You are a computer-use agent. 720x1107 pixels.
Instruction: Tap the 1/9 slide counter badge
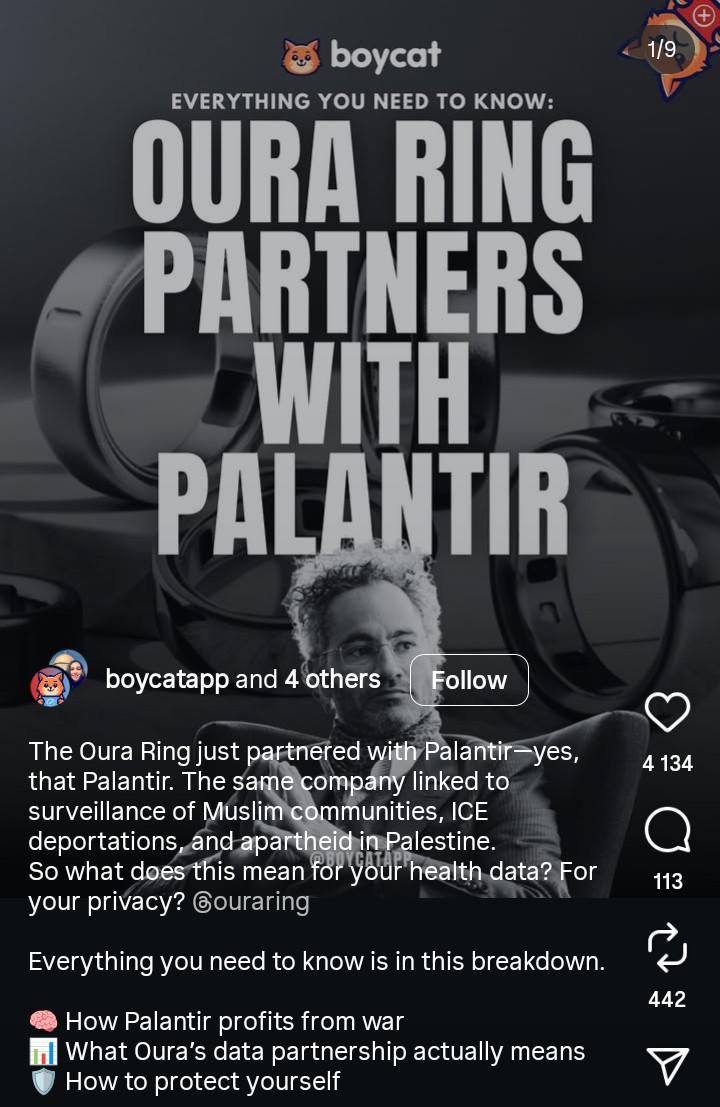662,49
